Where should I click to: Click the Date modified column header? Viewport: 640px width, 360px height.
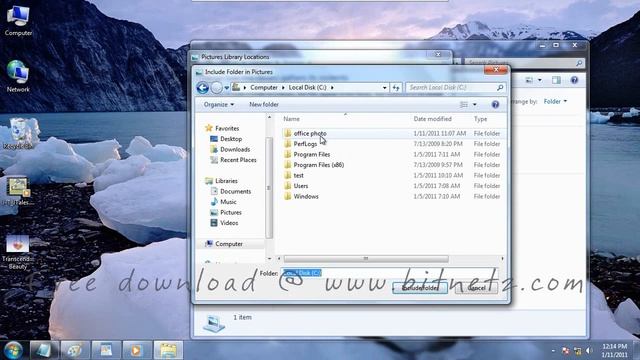pyautogui.click(x=432, y=119)
